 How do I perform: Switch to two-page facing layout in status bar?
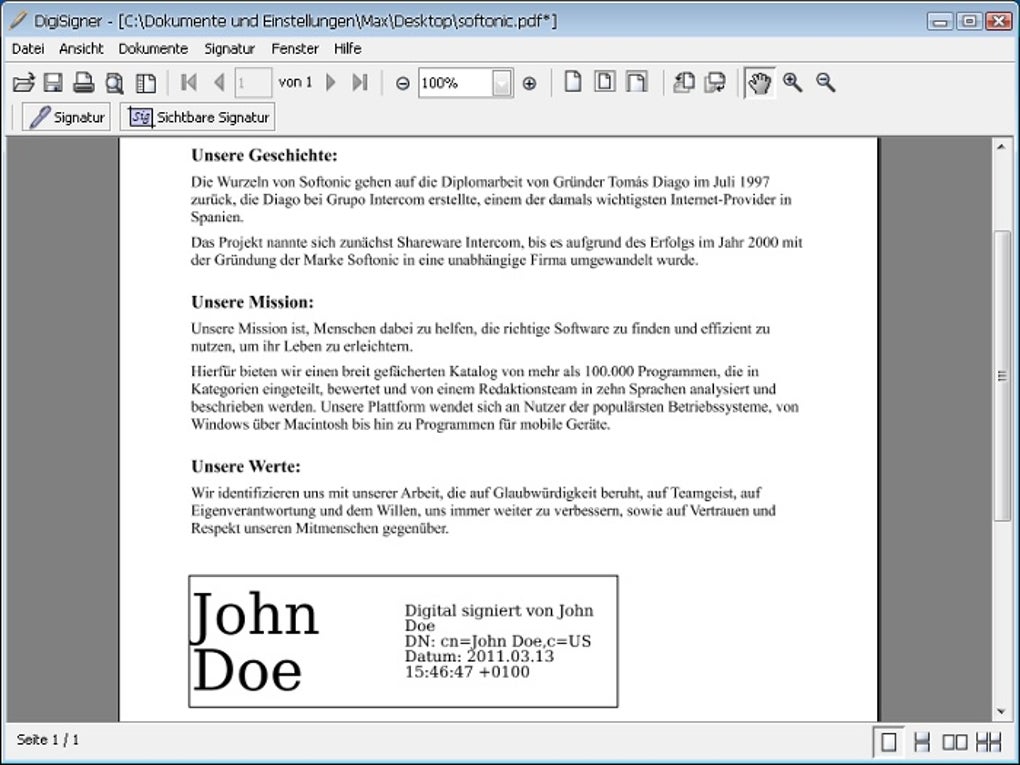(x=955, y=742)
